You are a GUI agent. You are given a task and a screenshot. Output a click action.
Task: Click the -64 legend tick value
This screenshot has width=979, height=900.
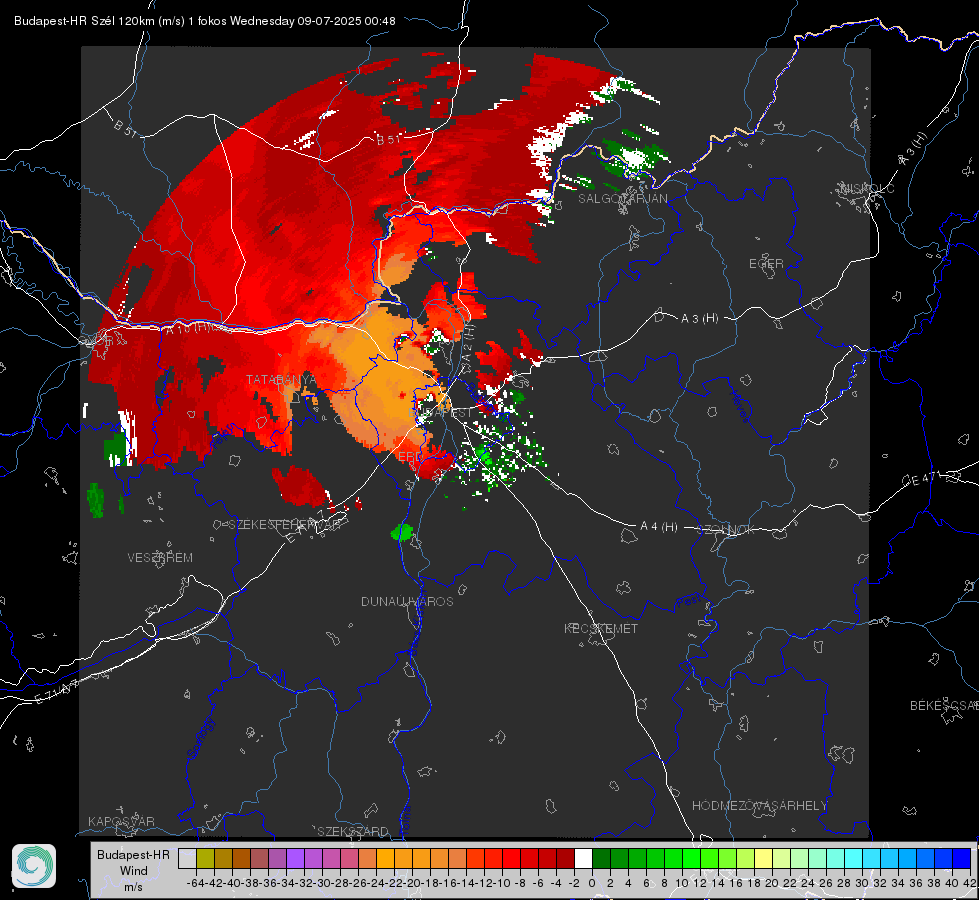(196, 883)
